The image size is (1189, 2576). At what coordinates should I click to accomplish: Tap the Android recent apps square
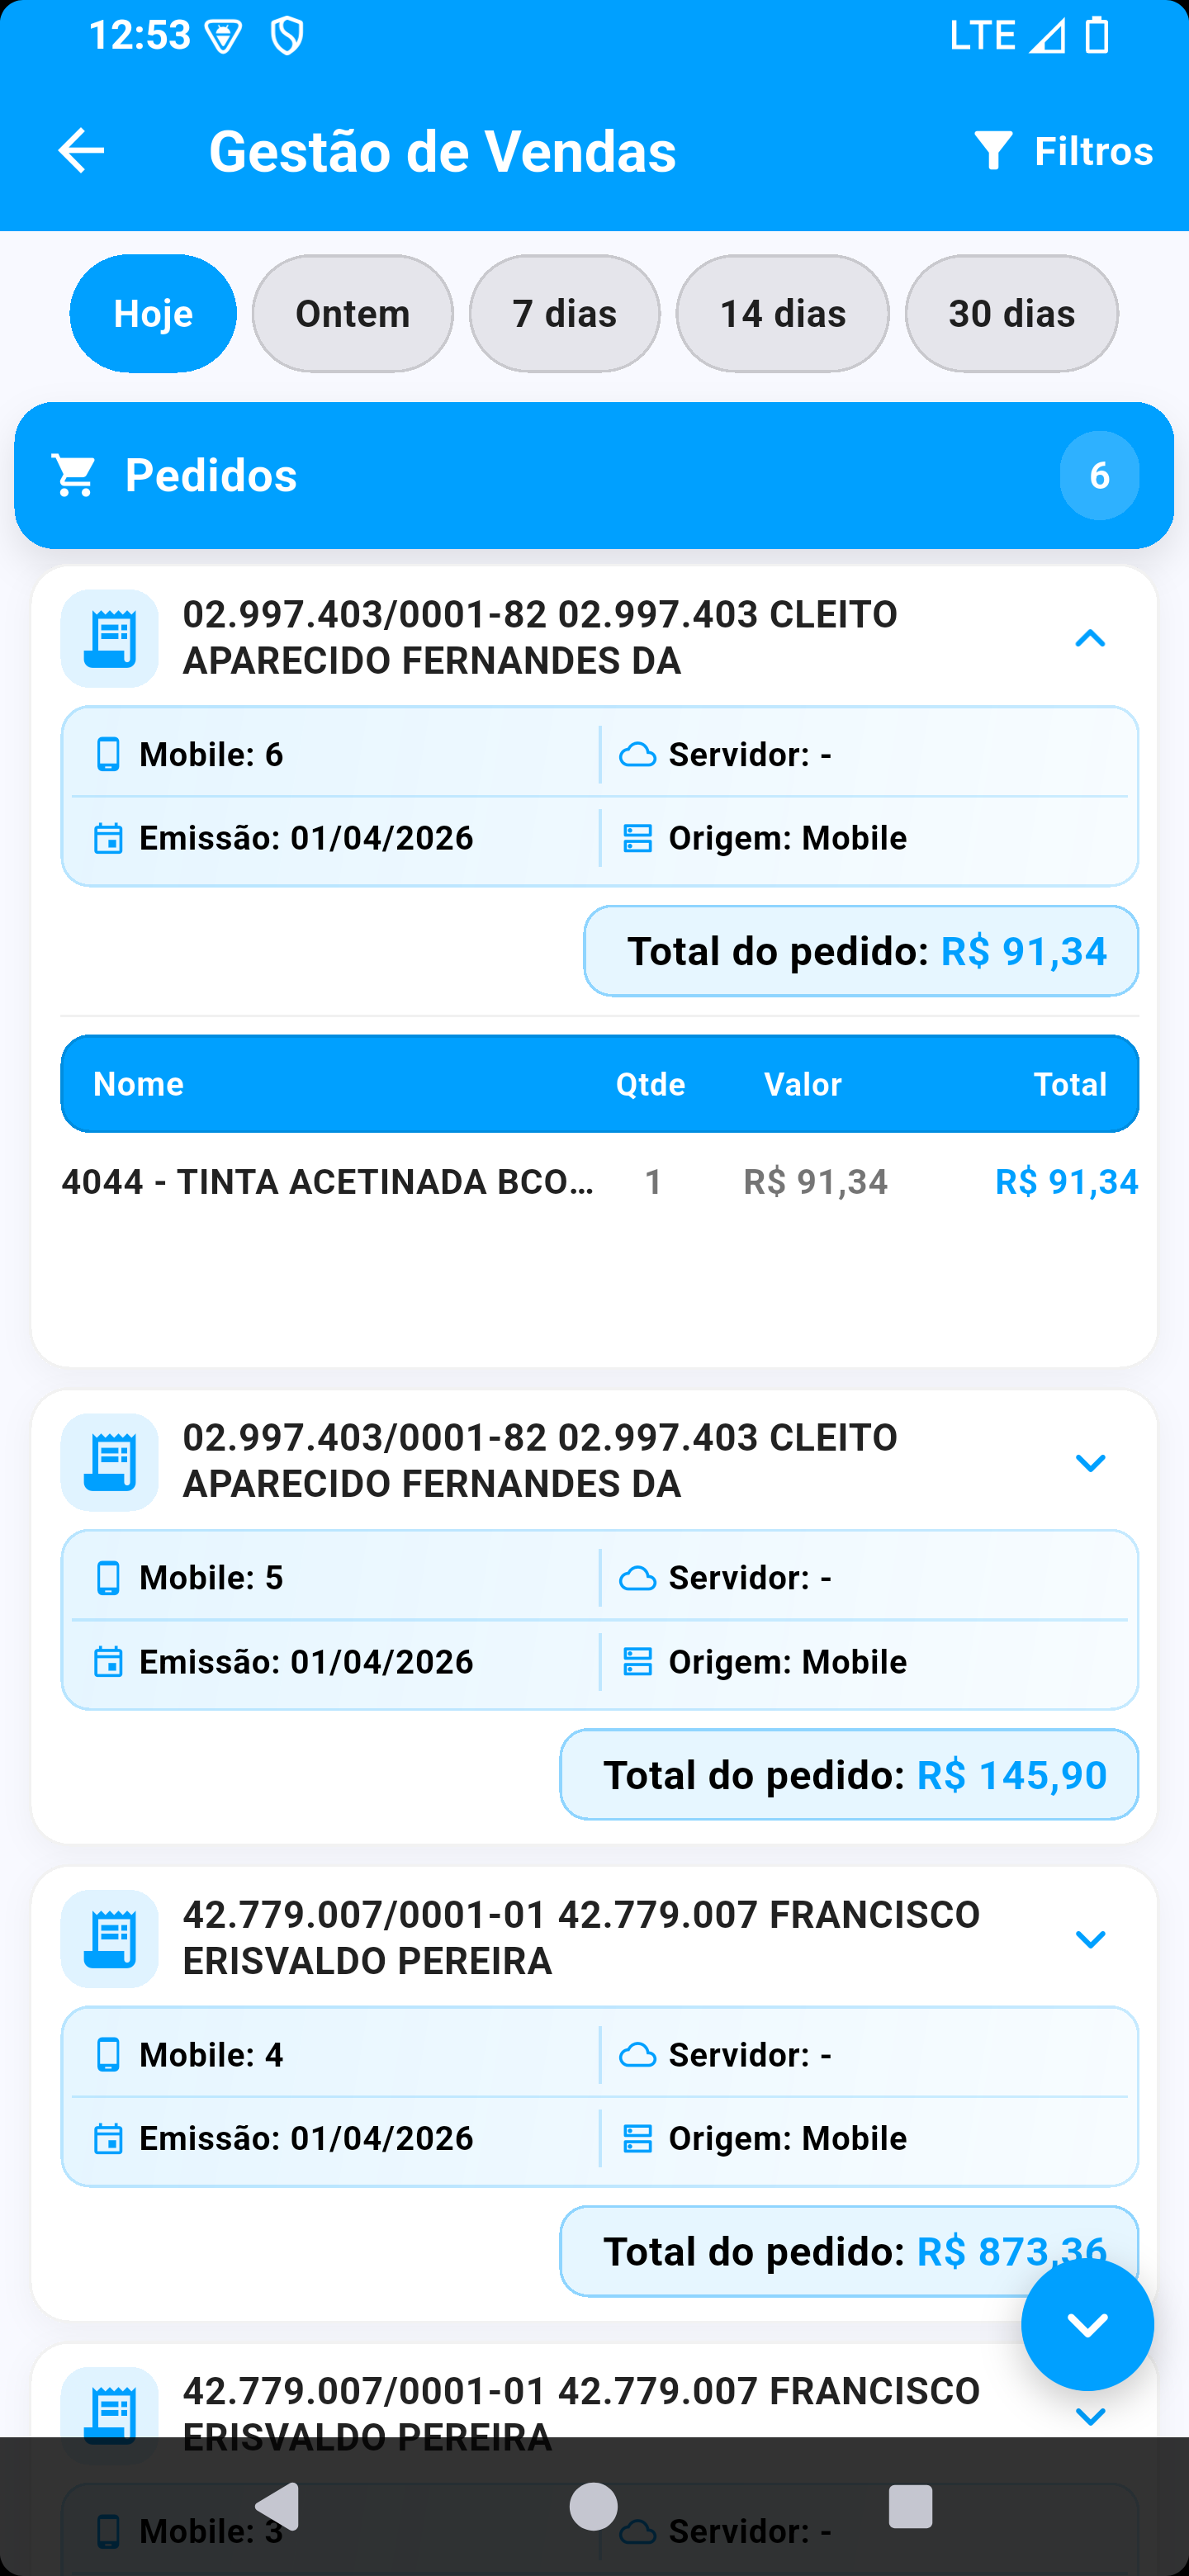910,2506
